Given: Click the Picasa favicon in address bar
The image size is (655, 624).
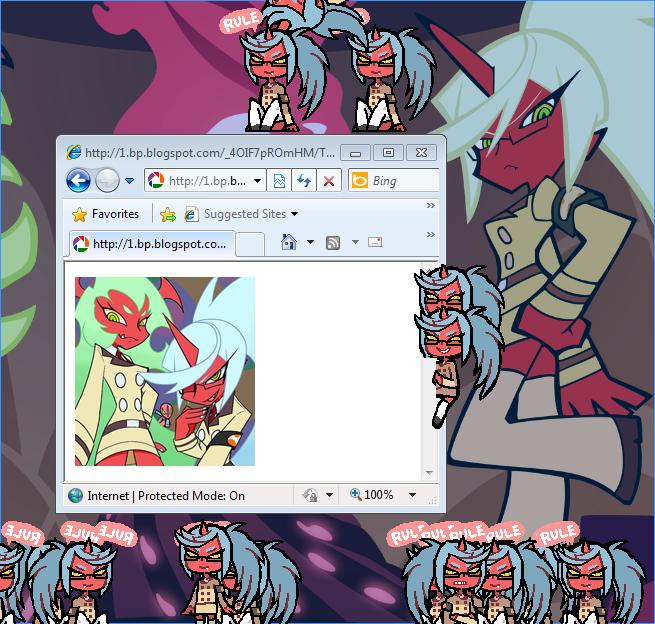Looking at the screenshot, I should 156,180.
